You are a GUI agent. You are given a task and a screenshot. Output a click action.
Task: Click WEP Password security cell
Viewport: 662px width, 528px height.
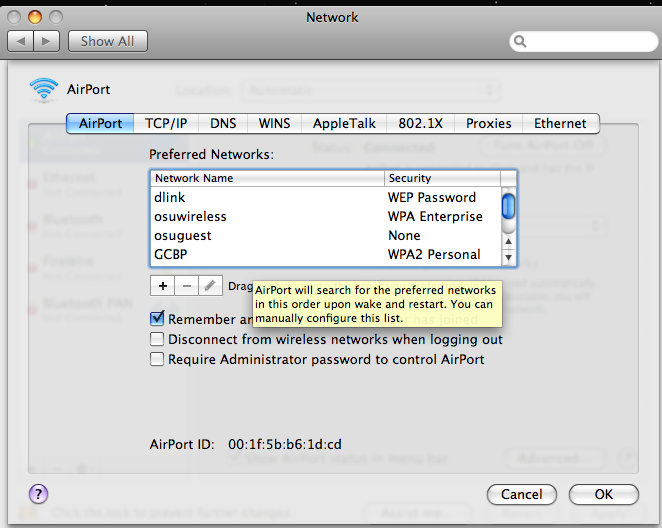(x=431, y=198)
